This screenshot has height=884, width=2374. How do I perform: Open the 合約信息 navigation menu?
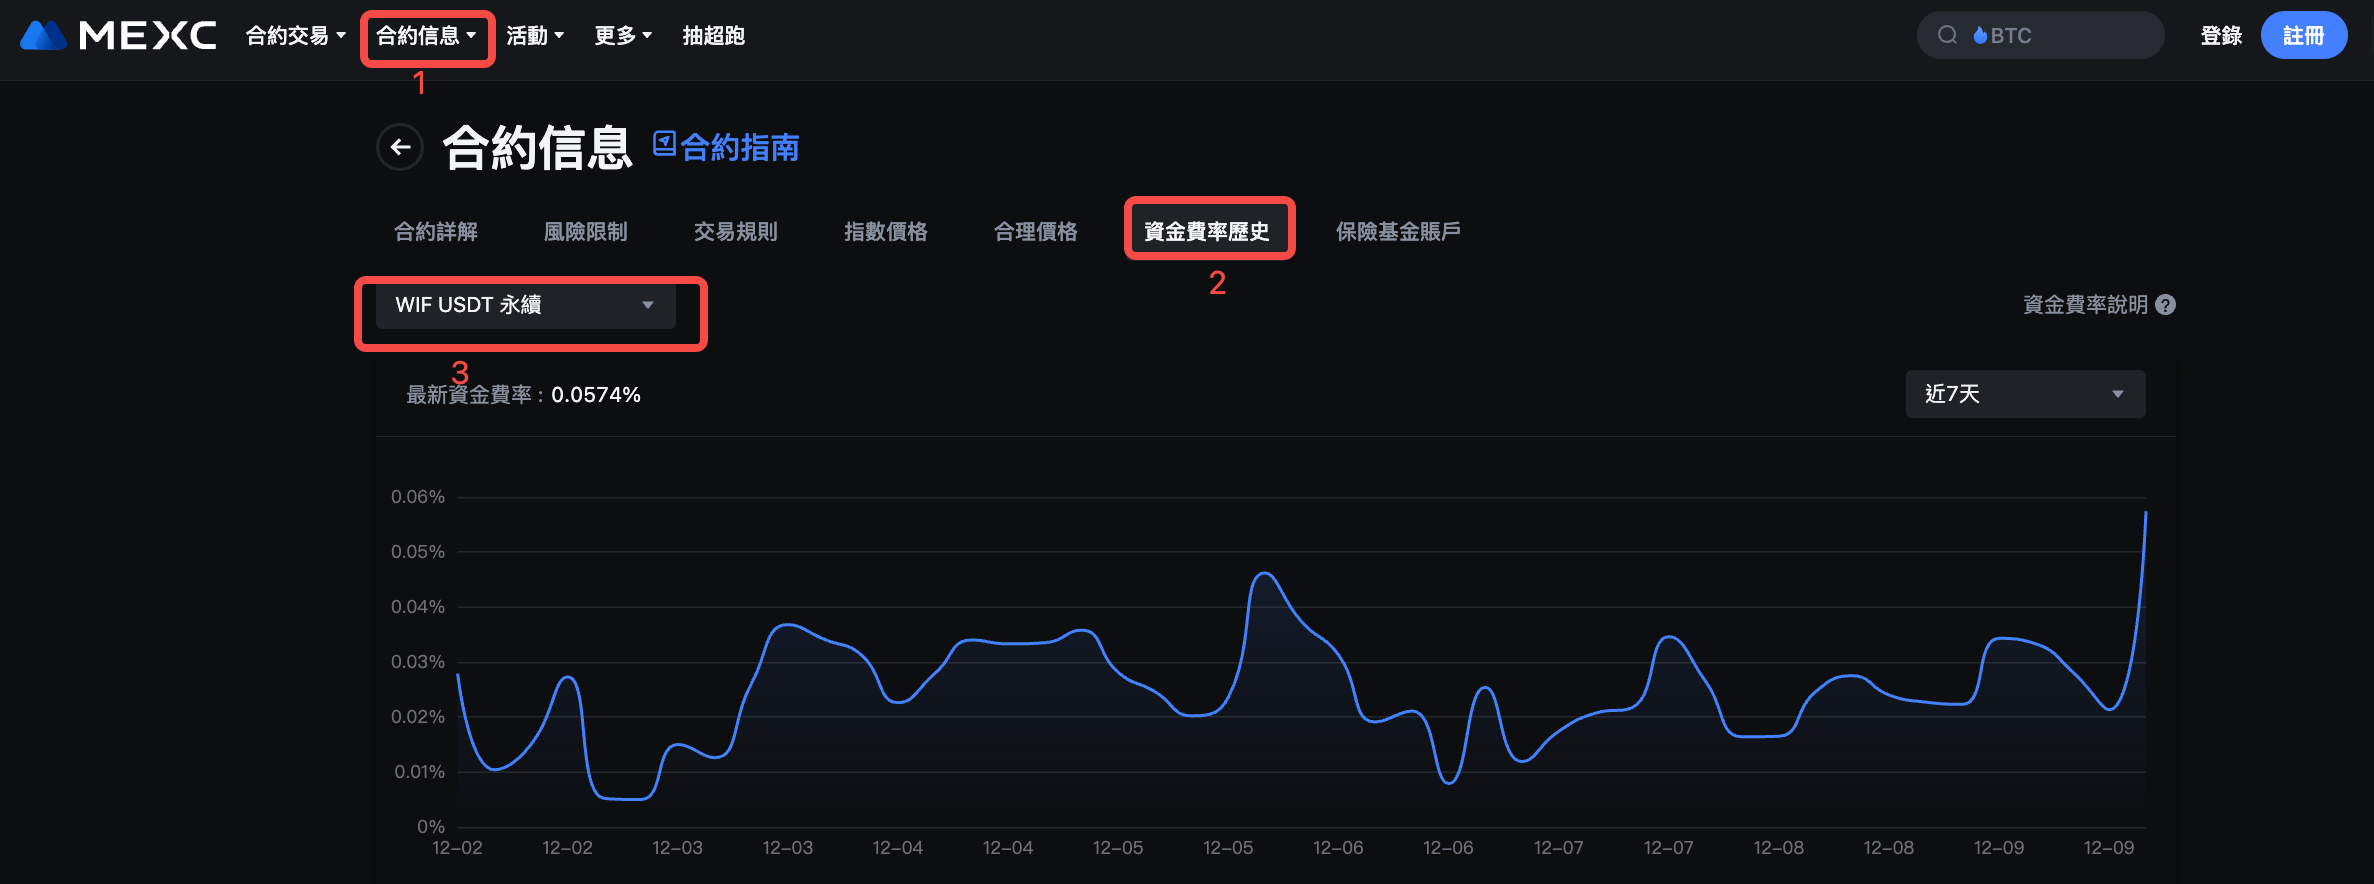(x=426, y=36)
